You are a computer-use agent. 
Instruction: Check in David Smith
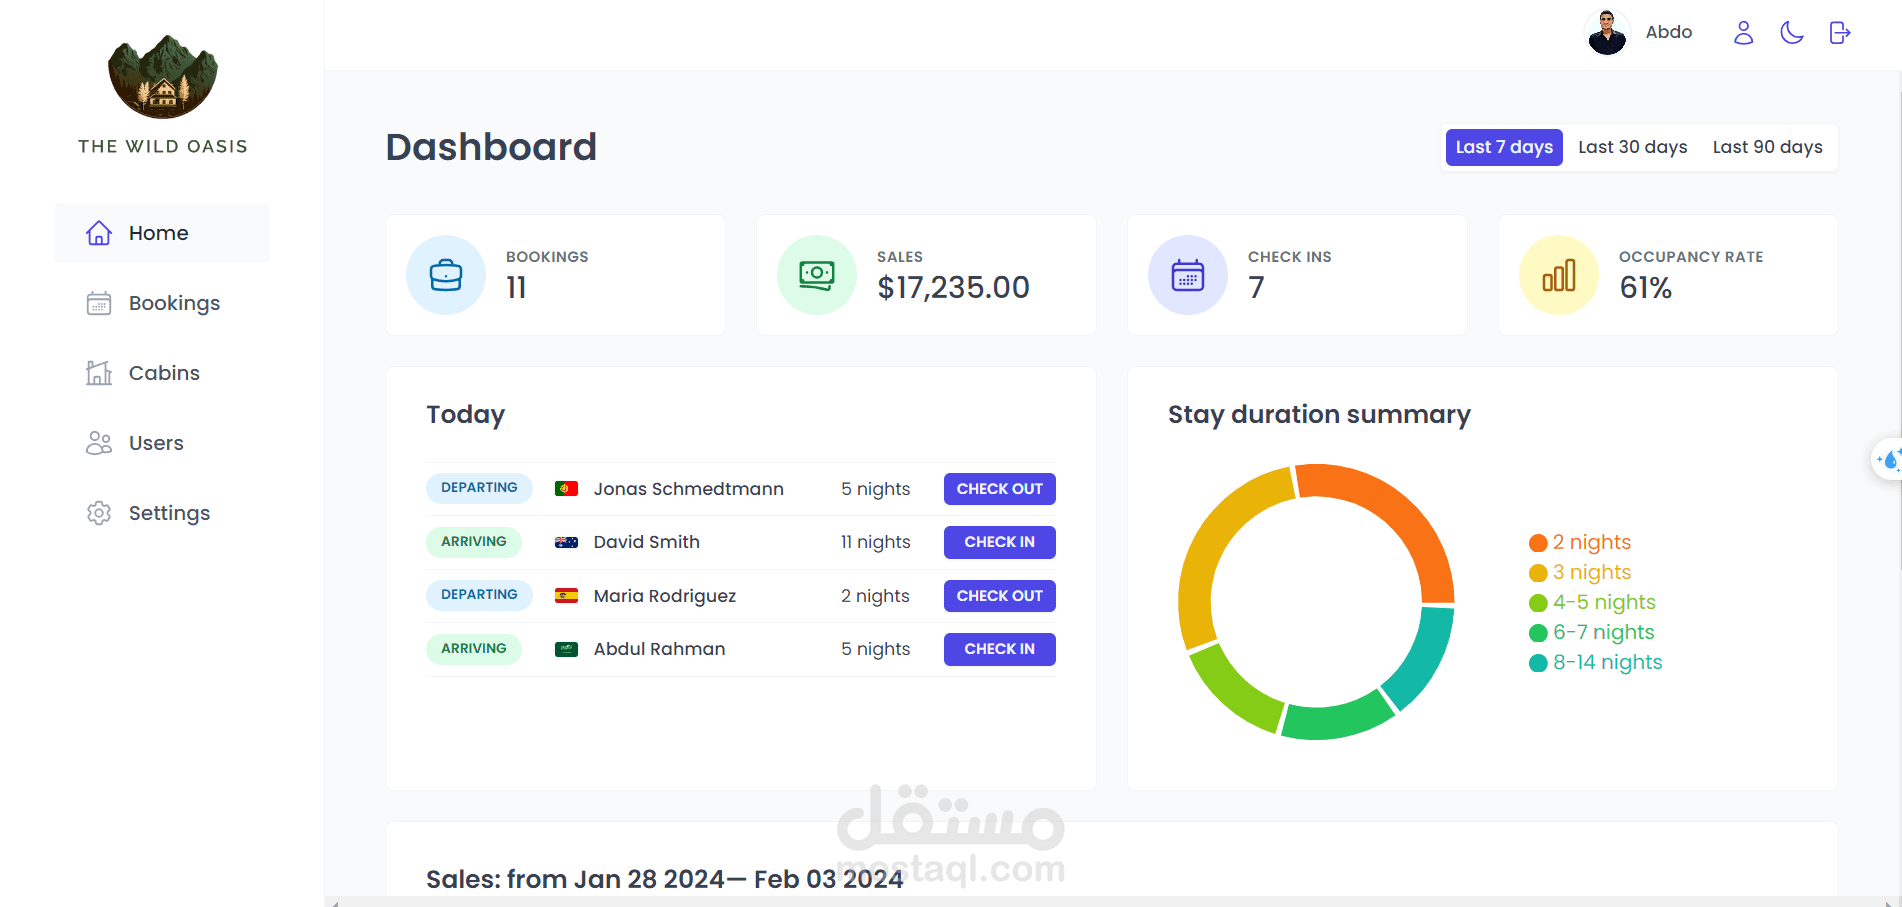999,542
